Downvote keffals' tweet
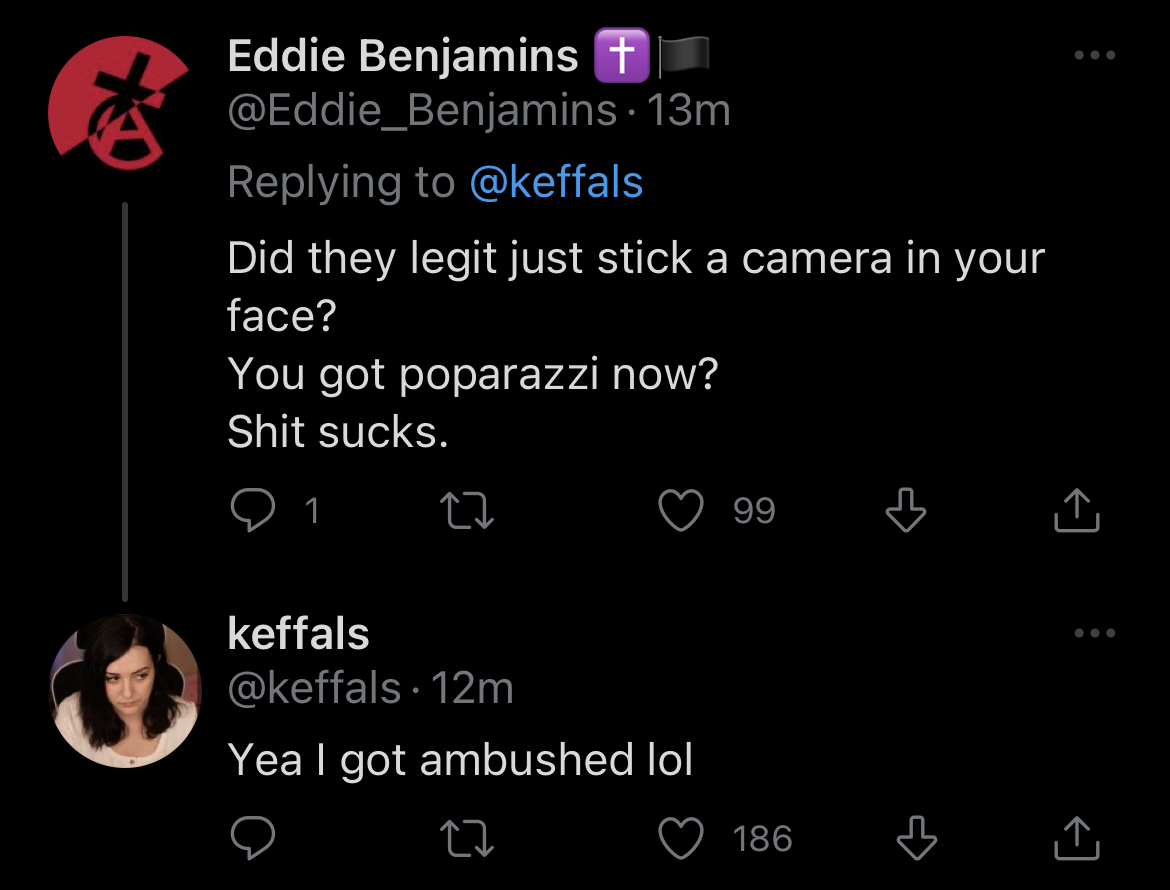This screenshot has width=1170, height=890. pos(916,839)
